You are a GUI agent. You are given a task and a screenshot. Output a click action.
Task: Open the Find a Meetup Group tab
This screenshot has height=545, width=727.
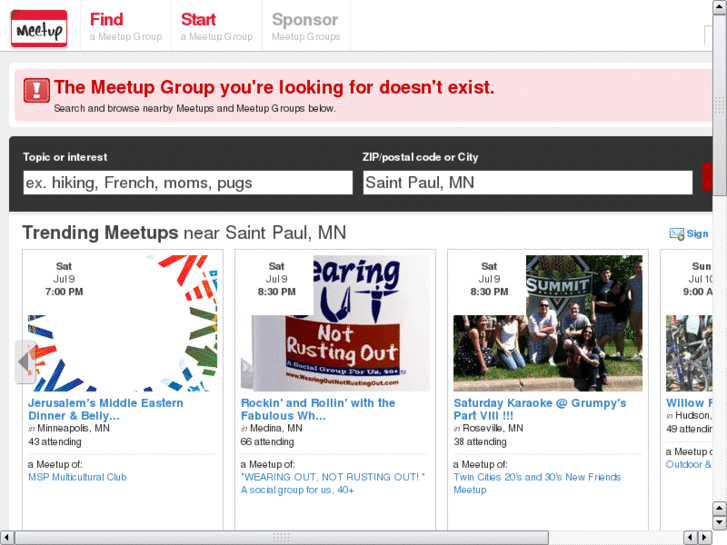coord(125,27)
